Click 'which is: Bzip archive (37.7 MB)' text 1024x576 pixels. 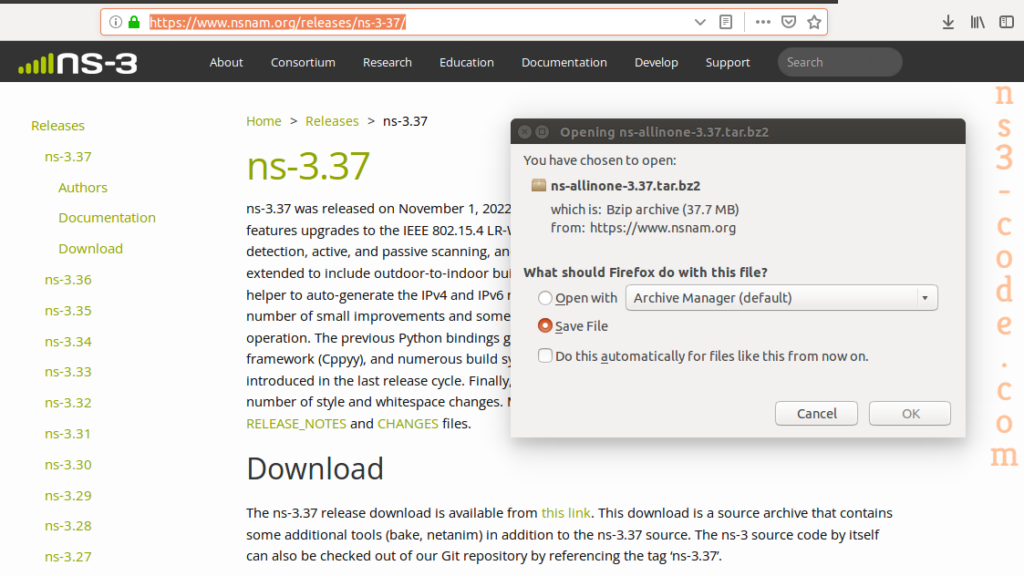645,210
